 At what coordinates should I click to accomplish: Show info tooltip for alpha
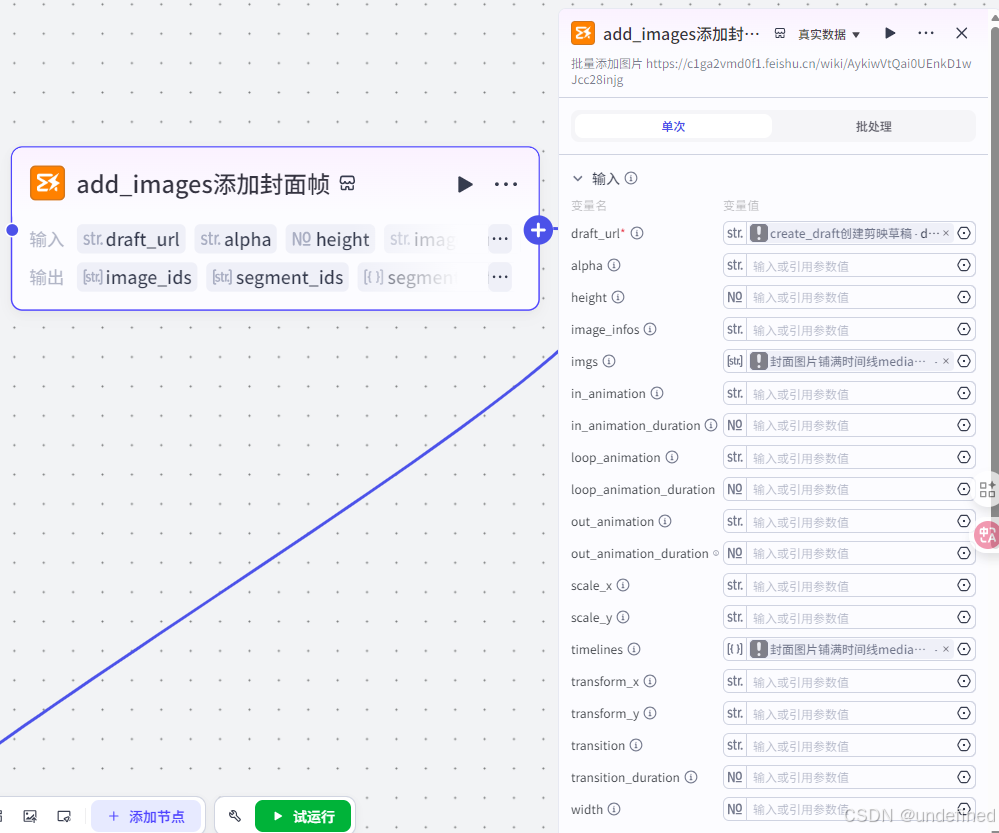[614, 265]
